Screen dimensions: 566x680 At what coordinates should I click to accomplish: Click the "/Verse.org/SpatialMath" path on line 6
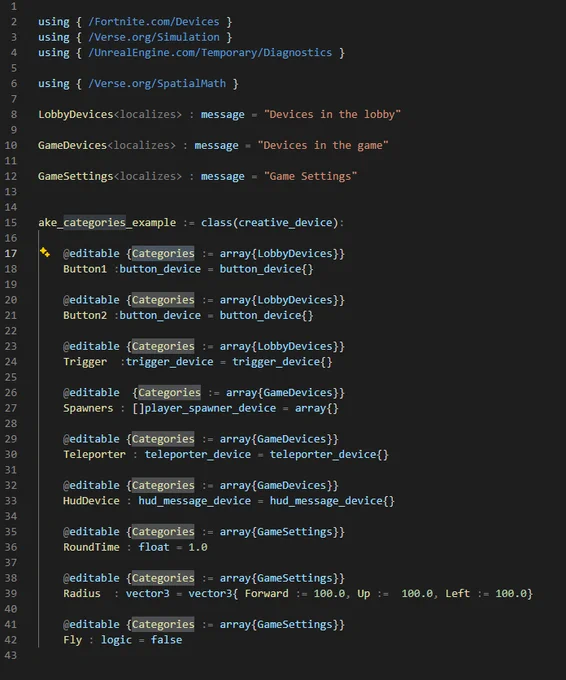157,84
